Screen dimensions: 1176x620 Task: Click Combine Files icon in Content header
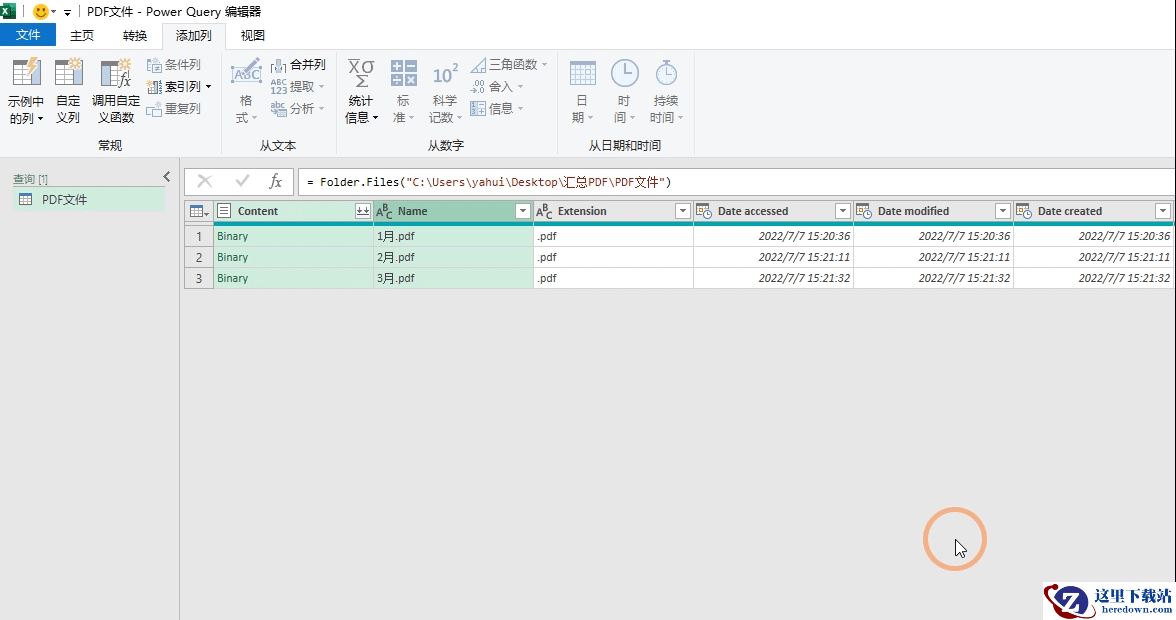pyautogui.click(x=362, y=211)
